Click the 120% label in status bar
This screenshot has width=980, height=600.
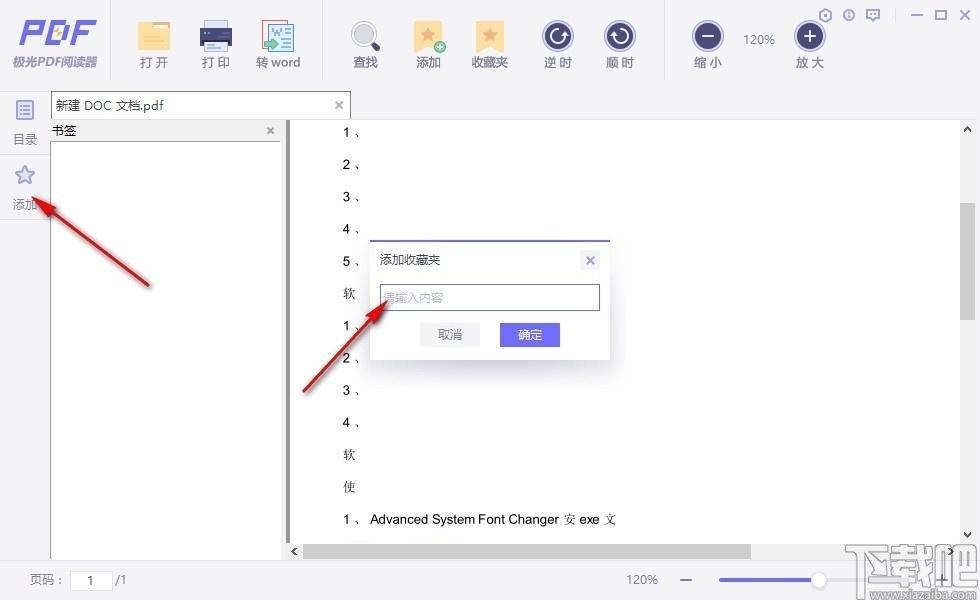(642, 580)
